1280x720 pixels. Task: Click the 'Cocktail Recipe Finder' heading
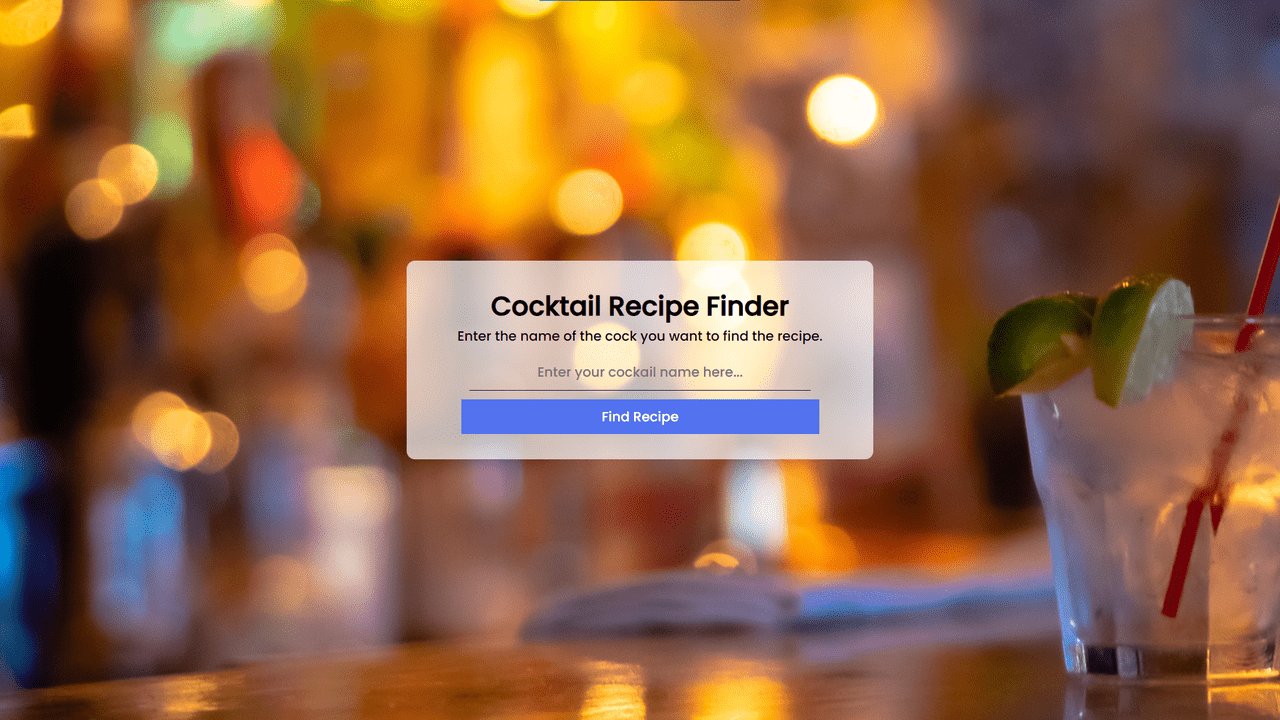(x=640, y=306)
